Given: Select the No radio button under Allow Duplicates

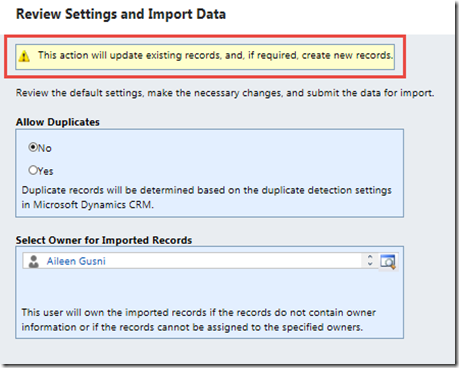Looking at the screenshot, I should click(x=33, y=147).
